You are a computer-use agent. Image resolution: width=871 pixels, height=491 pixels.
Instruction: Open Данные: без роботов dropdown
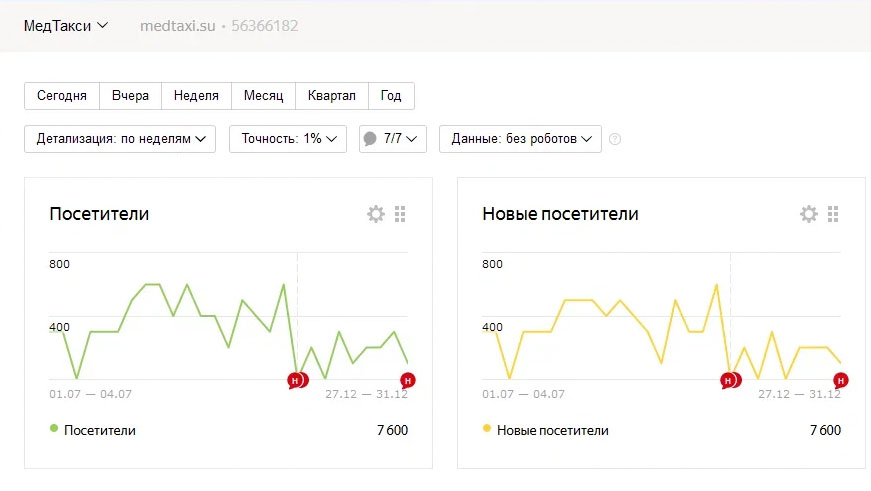(x=520, y=139)
